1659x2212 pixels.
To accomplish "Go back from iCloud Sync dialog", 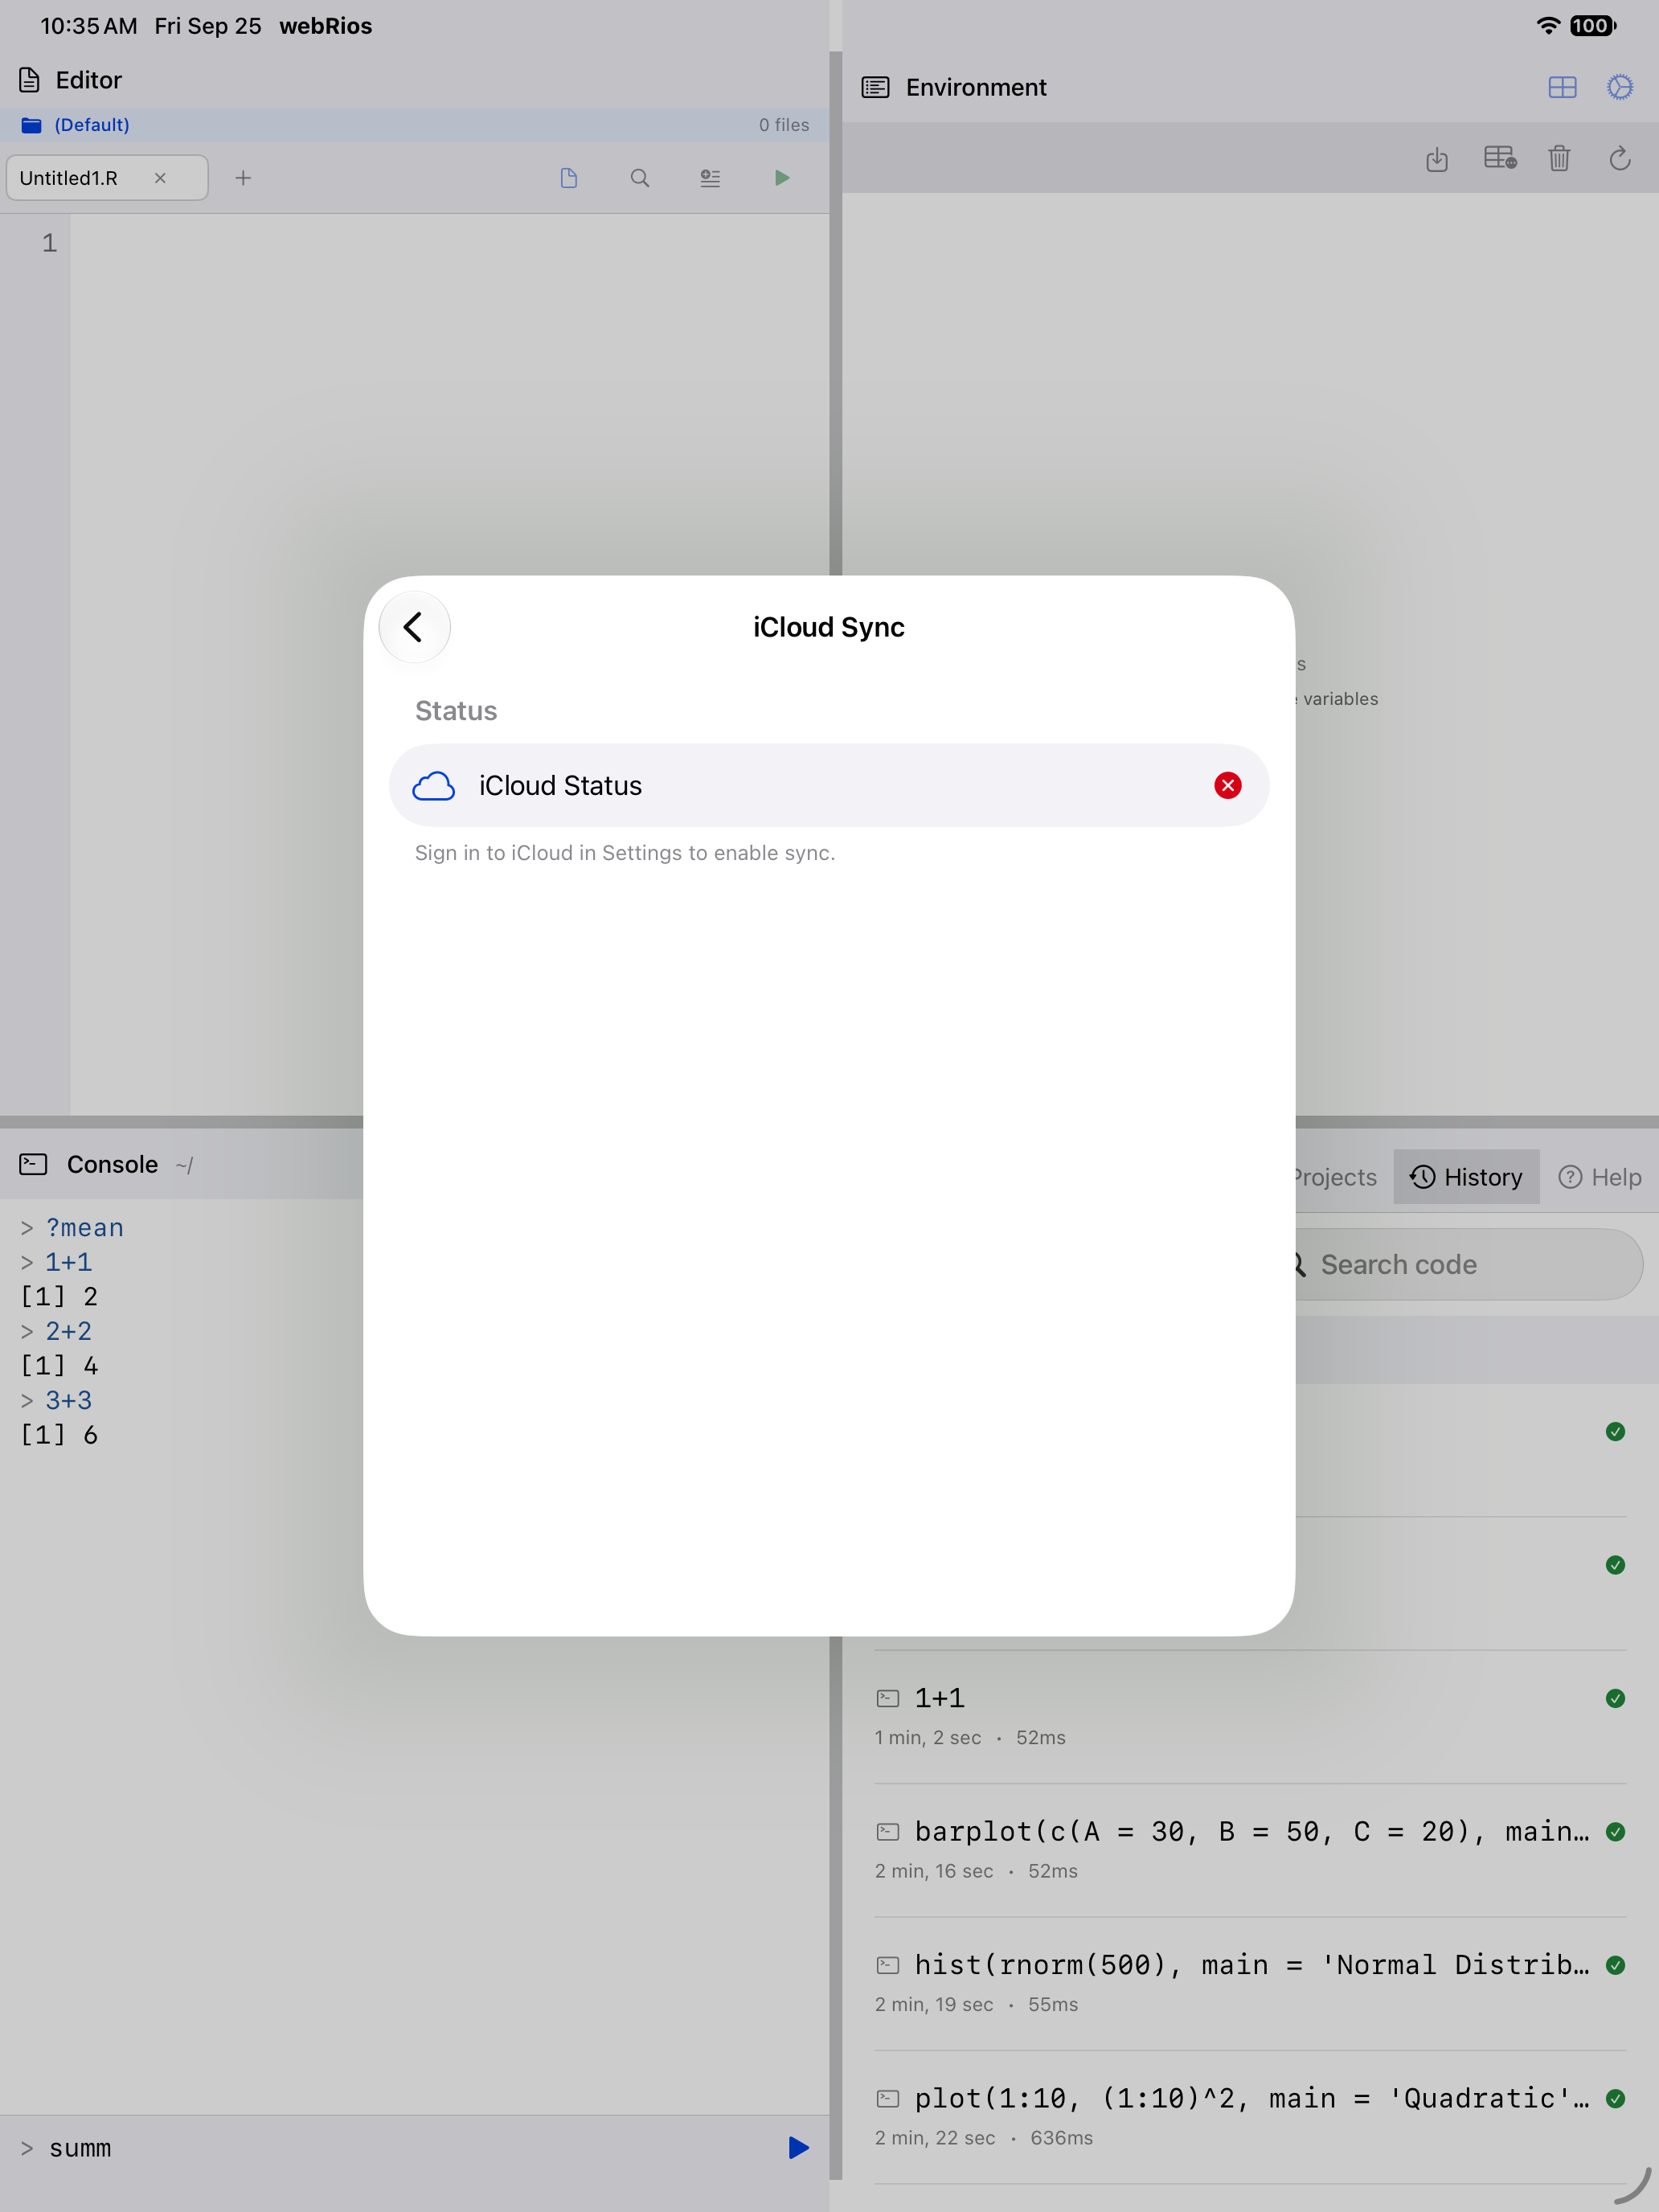I will pos(414,627).
